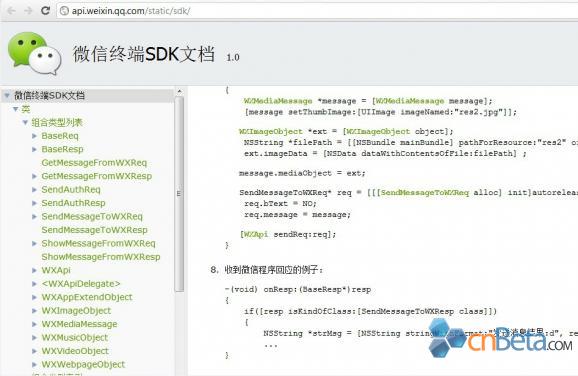Collapse the 组合类型列表 node
This screenshot has width=578, height=376.
(25, 122)
